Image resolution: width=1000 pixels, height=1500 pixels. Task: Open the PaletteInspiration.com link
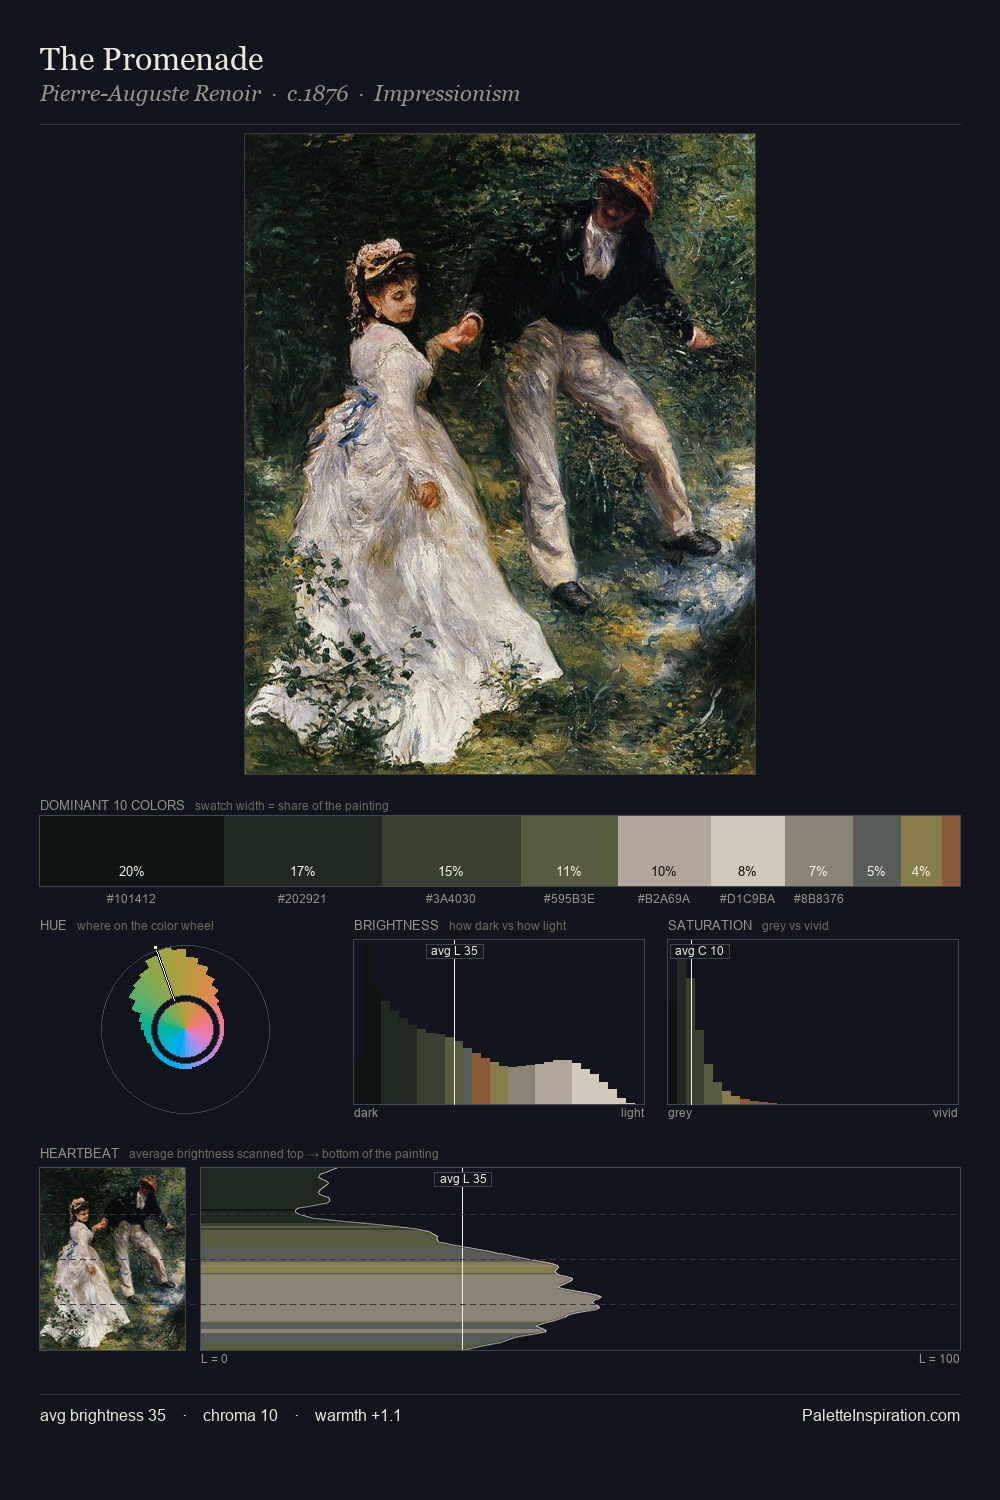[881, 1415]
